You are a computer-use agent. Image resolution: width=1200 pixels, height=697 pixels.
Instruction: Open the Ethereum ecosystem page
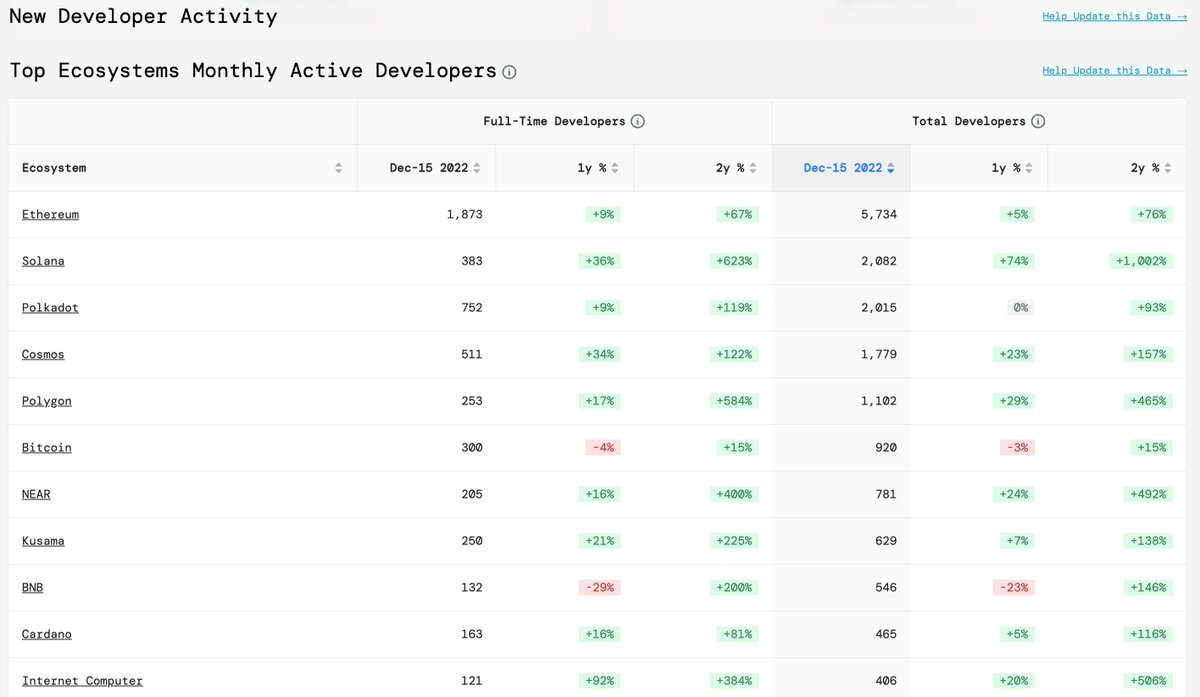pos(50,214)
